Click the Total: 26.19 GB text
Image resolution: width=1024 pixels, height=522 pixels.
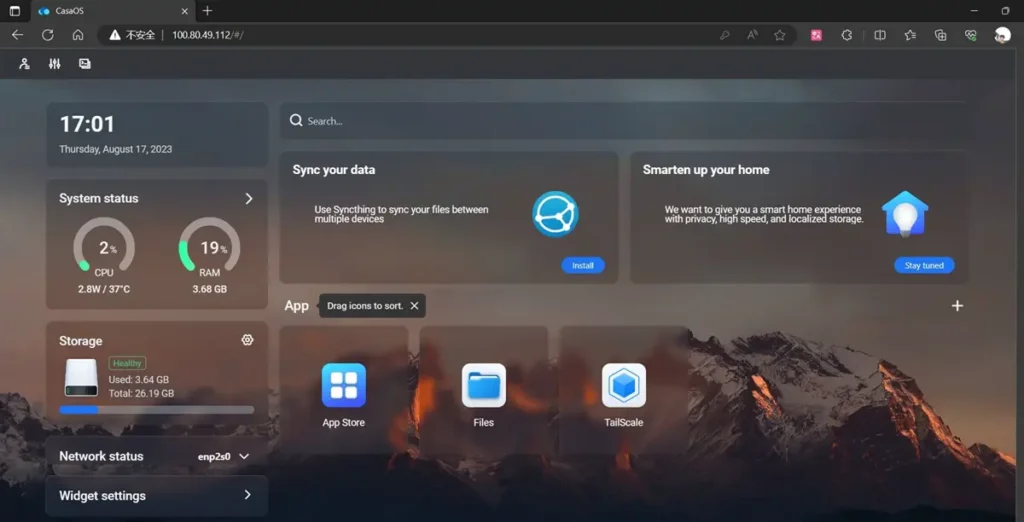[141, 393]
